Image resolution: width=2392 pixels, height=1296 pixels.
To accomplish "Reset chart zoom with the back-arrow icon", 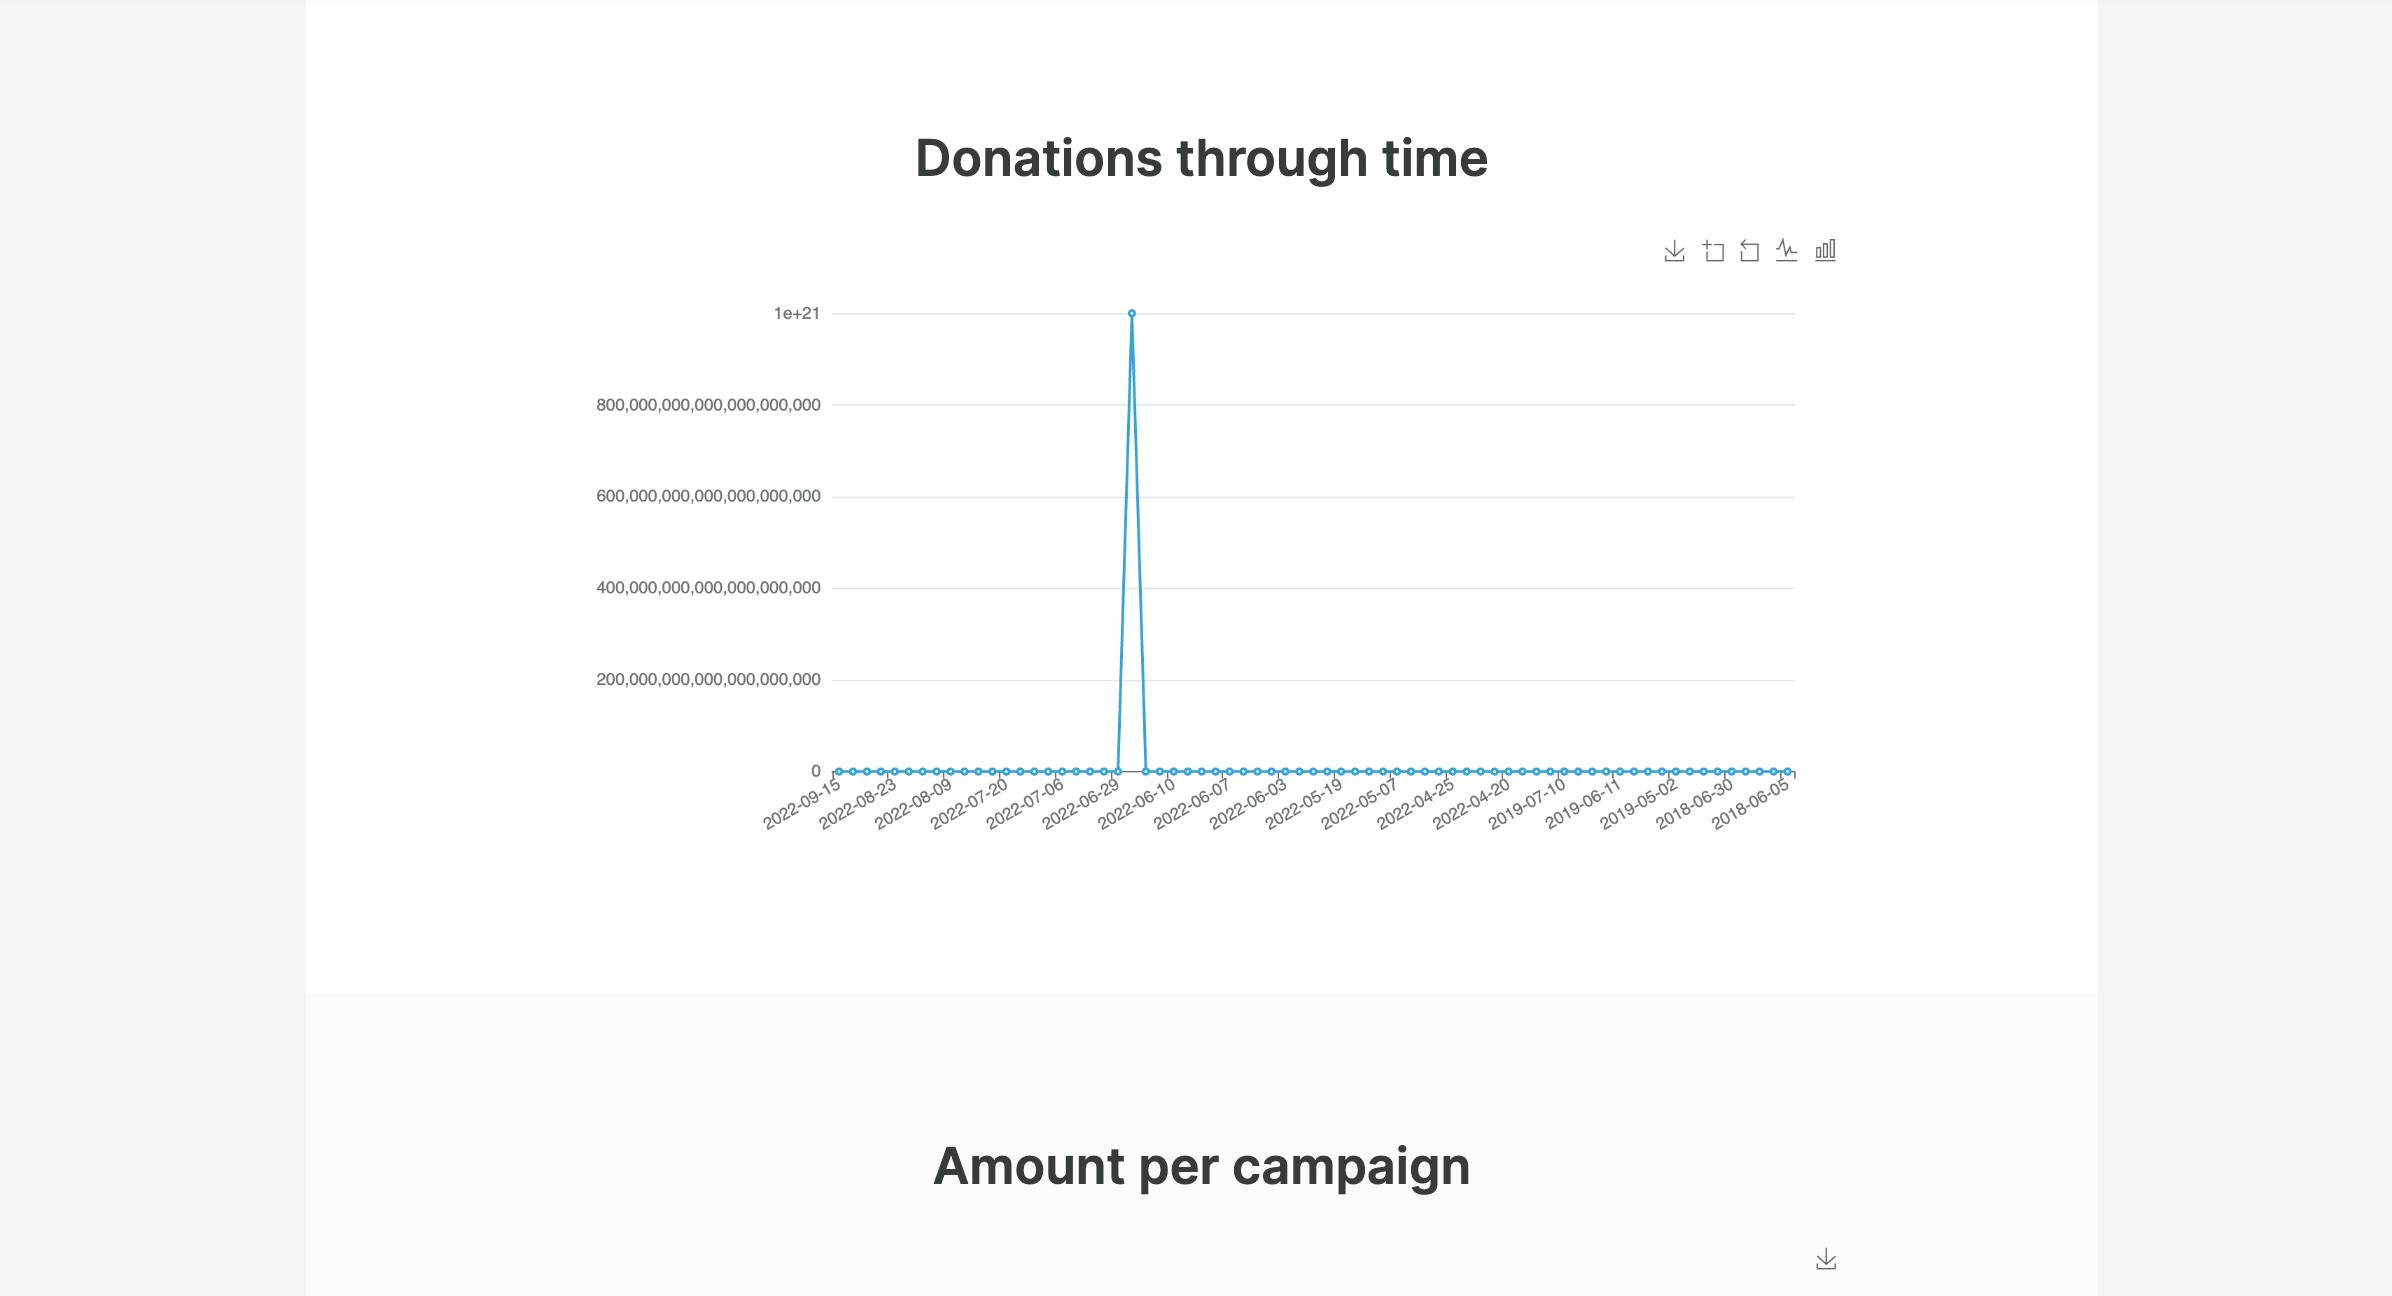I will tap(1749, 251).
